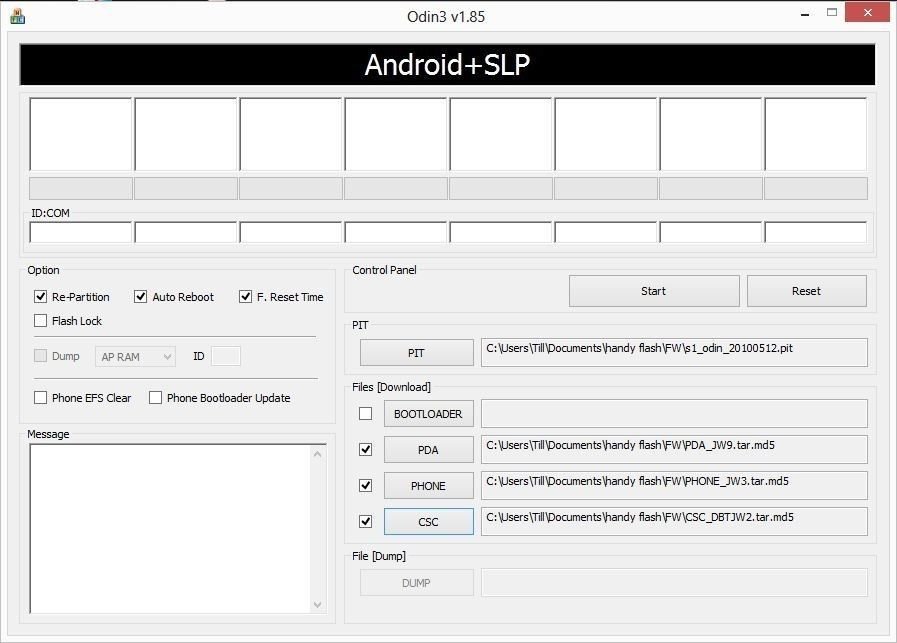Click the first ID:COM port box
The image size is (897, 643).
point(81,233)
